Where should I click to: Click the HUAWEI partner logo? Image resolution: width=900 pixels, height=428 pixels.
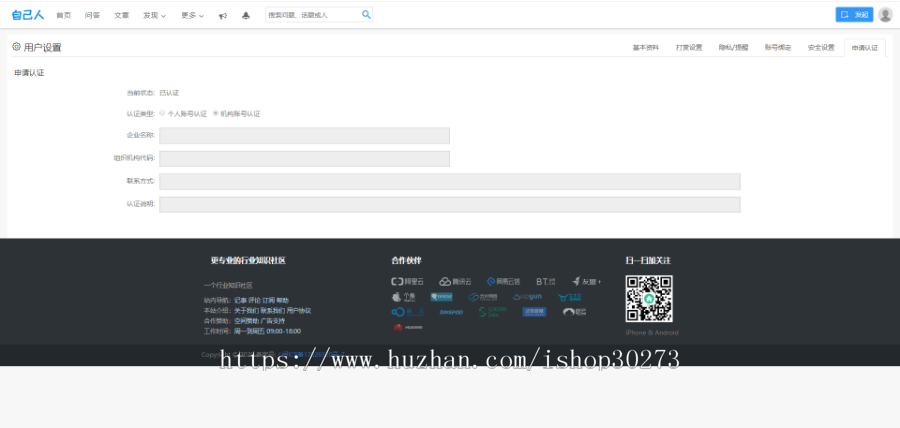pos(408,328)
